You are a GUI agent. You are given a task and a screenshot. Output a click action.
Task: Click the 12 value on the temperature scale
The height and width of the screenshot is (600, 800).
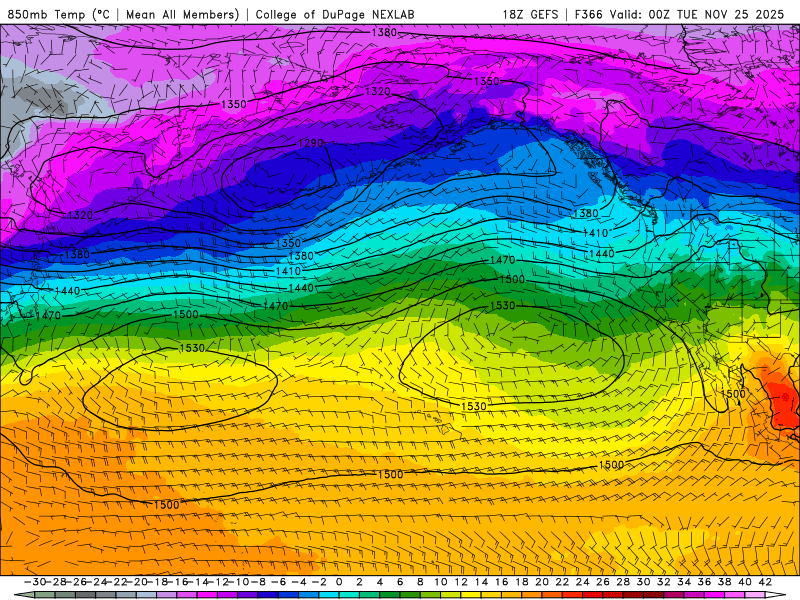coord(461,582)
